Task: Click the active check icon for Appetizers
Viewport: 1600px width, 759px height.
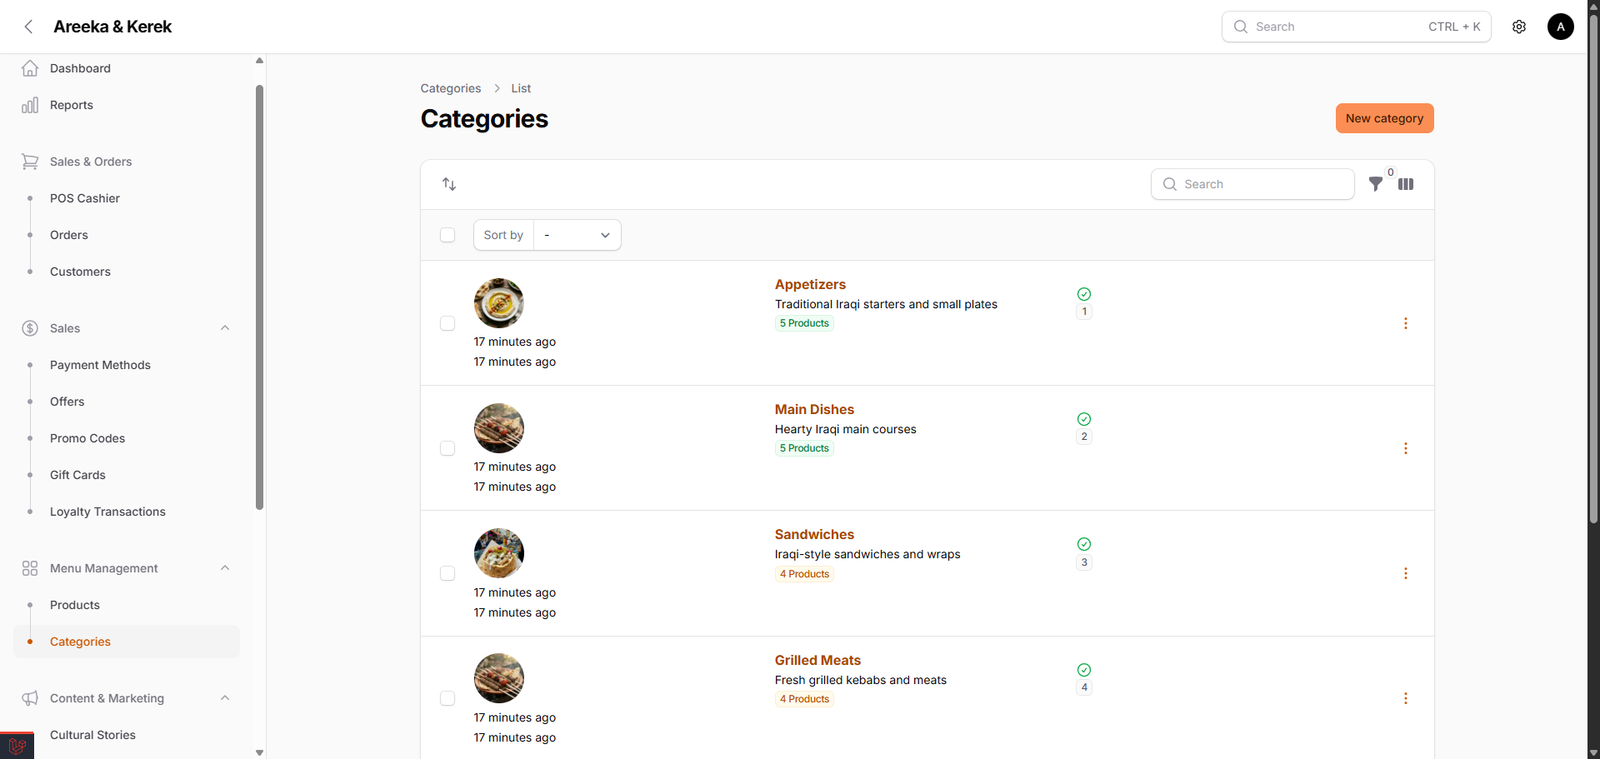Action: pyautogui.click(x=1084, y=294)
